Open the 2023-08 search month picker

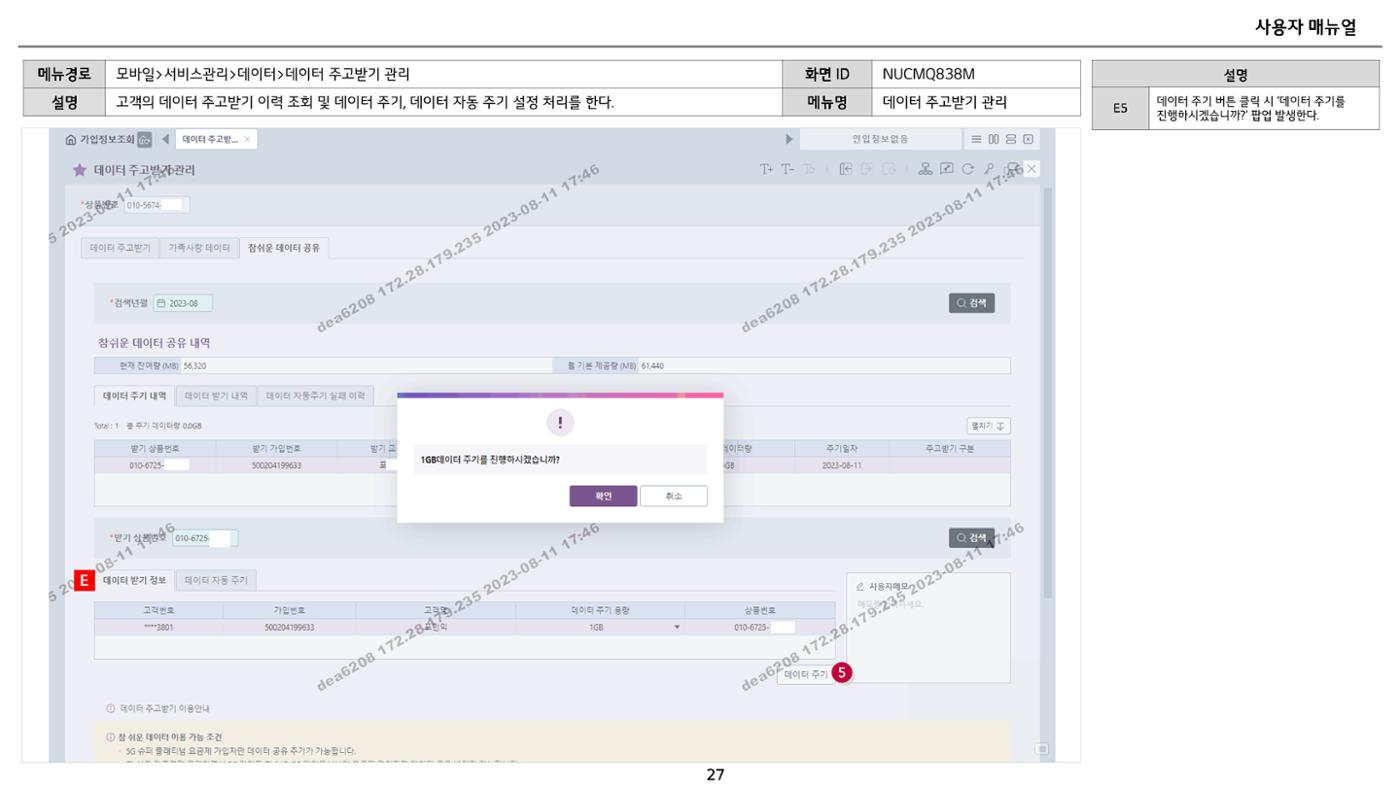(182, 303)
